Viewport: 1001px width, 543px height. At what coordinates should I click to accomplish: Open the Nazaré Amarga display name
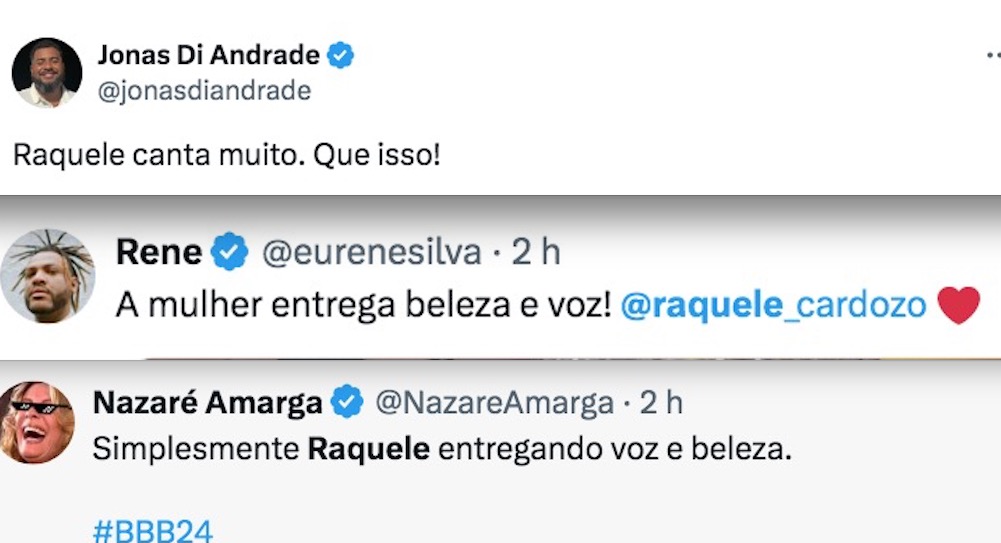207,403
